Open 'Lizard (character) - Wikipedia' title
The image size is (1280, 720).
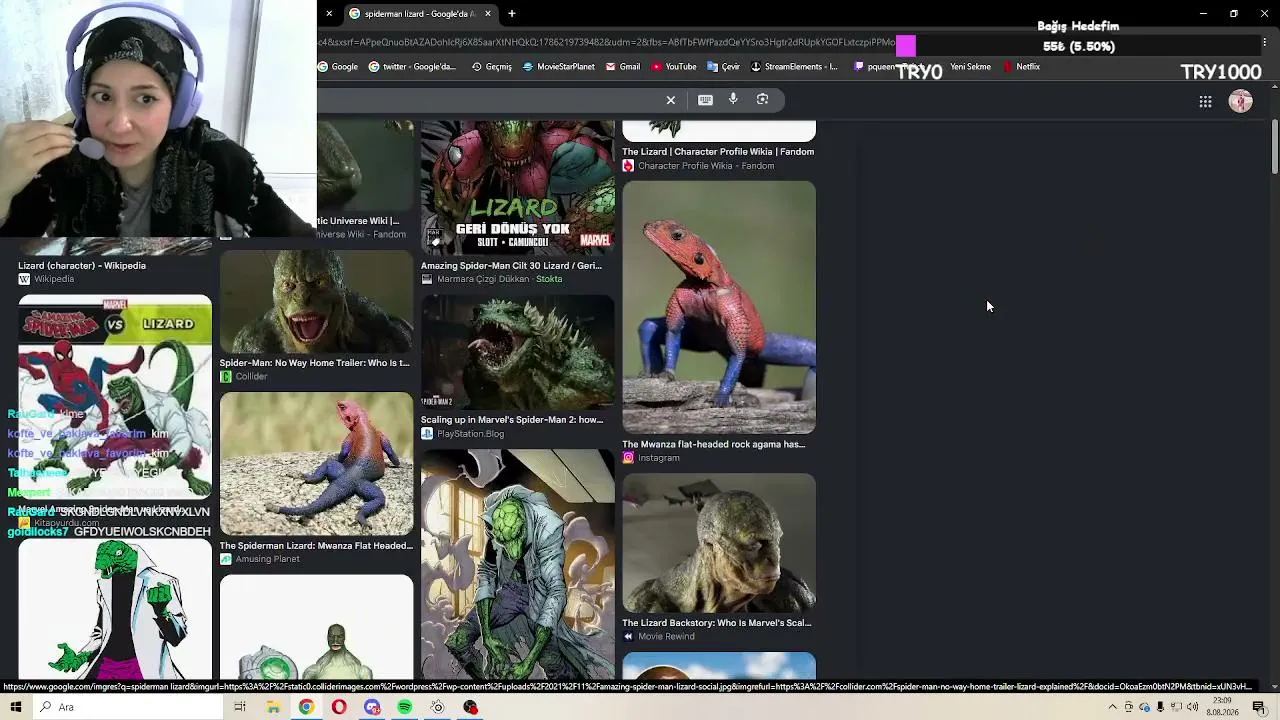pyautogui.click(x=82, y=266)
